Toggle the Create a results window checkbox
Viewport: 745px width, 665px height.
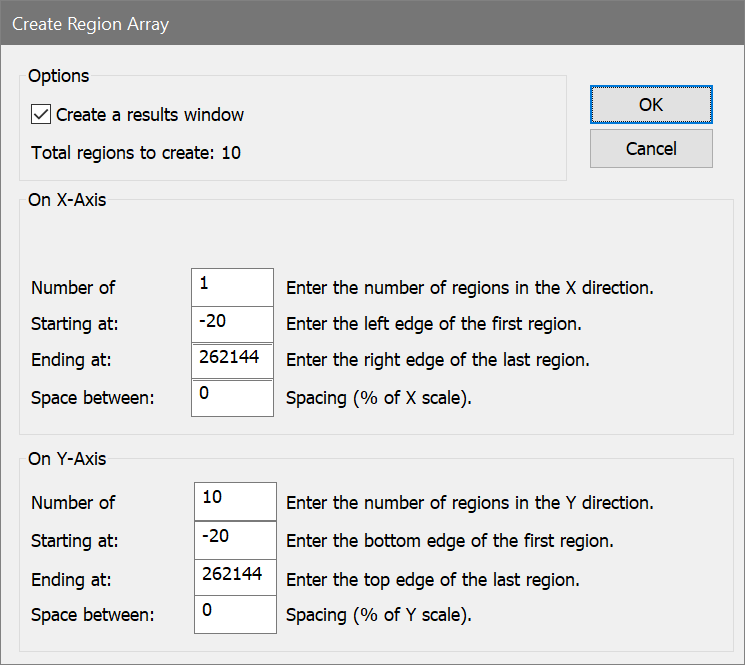tap(41, 115)
